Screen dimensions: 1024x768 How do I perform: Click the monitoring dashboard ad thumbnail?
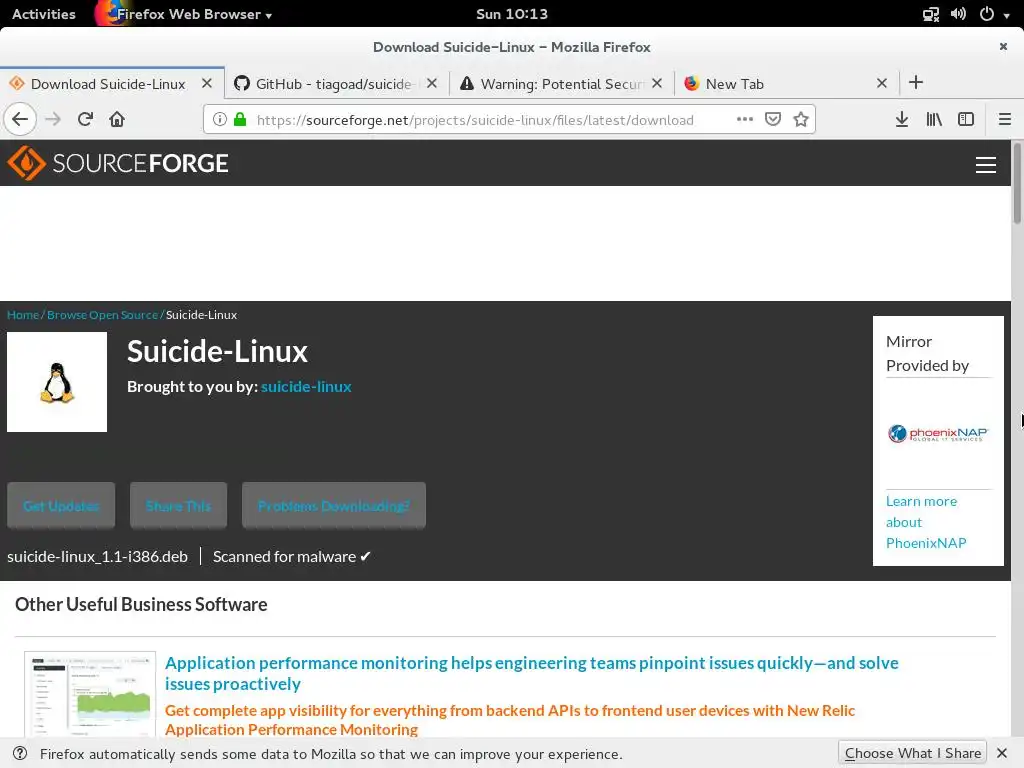tap(90, 694)
